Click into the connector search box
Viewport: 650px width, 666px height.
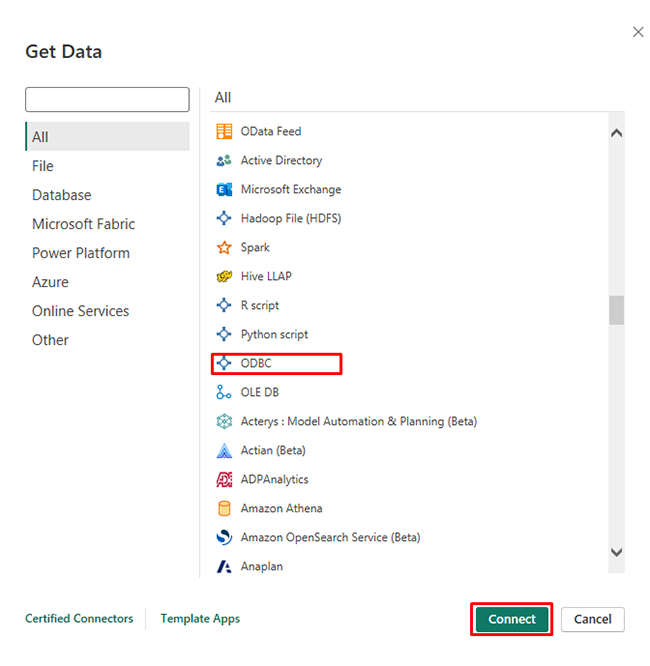[x=107, y=99]
